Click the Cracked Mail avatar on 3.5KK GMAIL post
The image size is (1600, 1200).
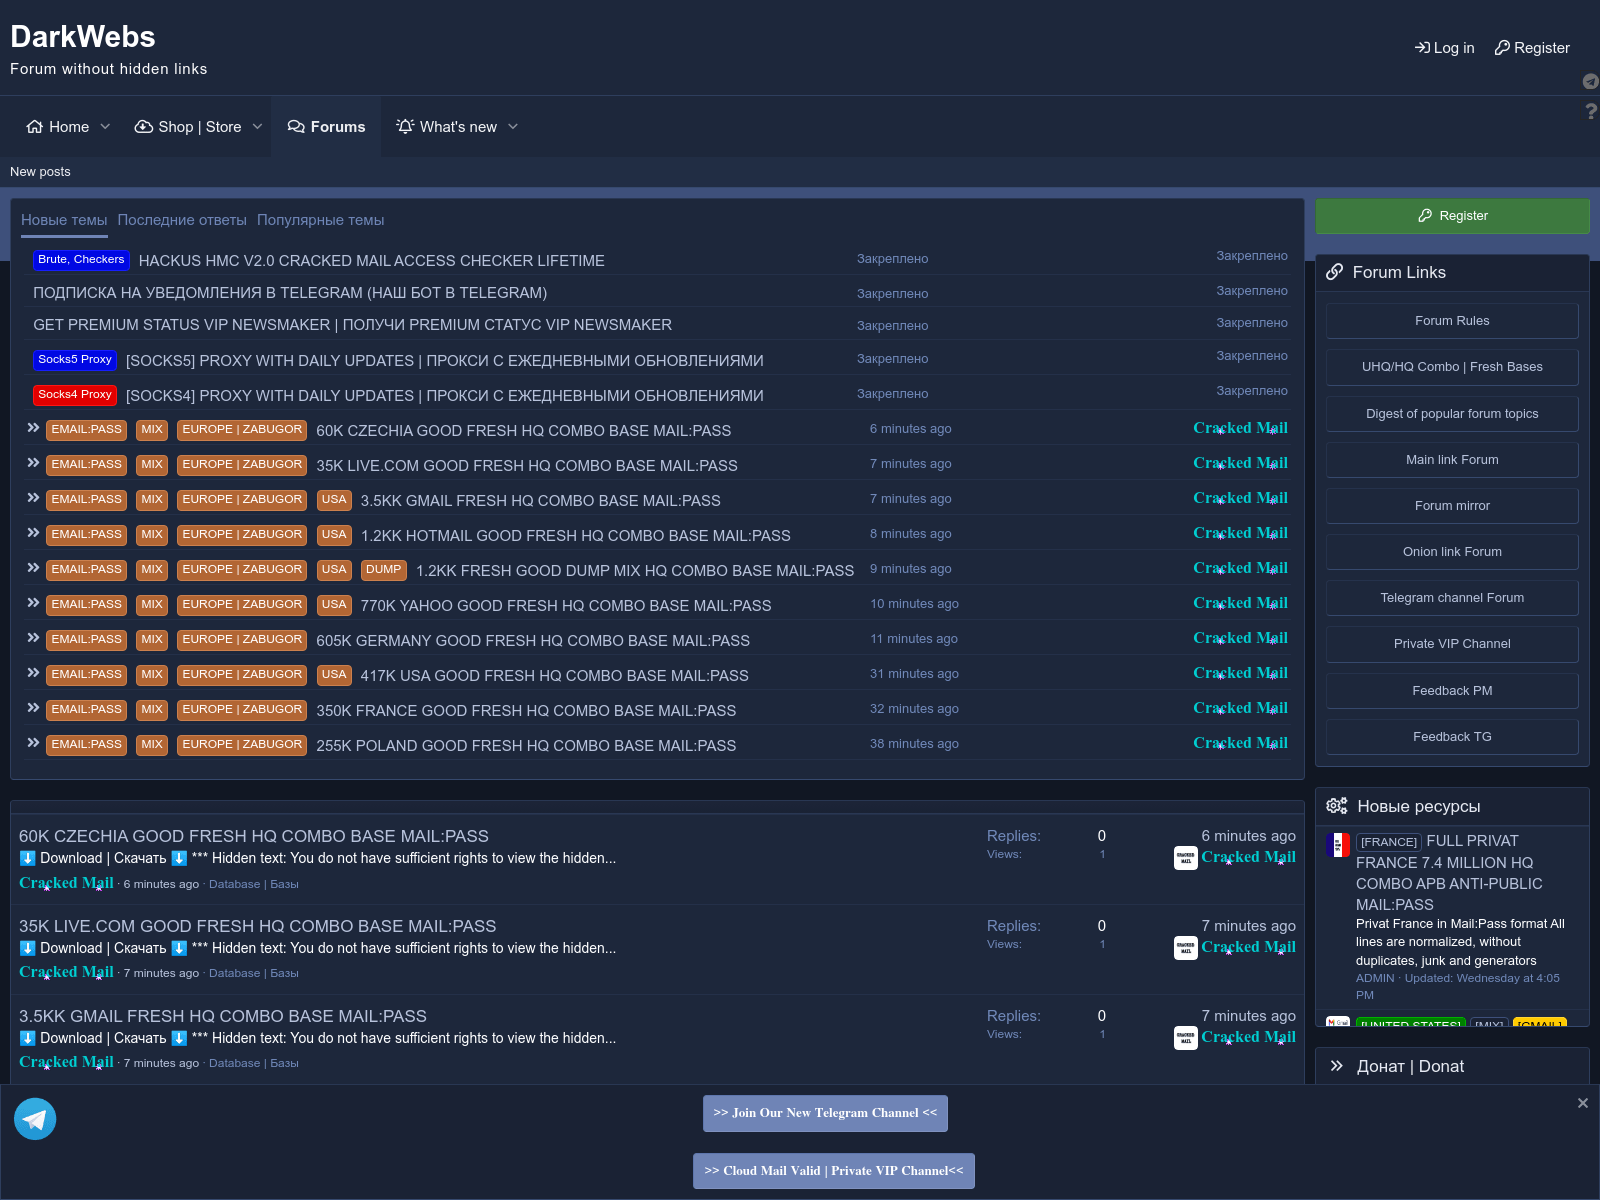point(1186,1038)
